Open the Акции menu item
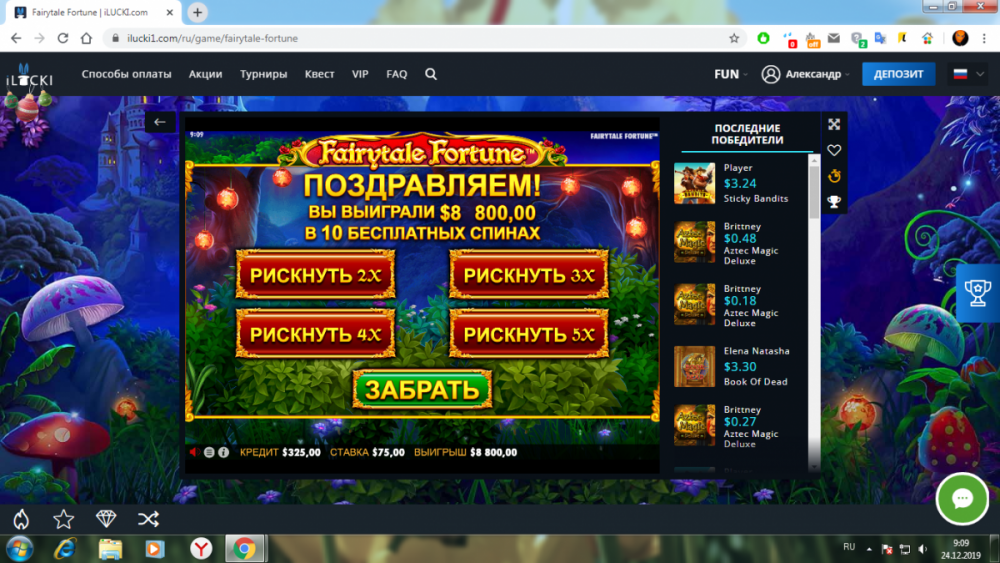Image resolution: width=1000 pixels, height=563 pixels. 205,74
